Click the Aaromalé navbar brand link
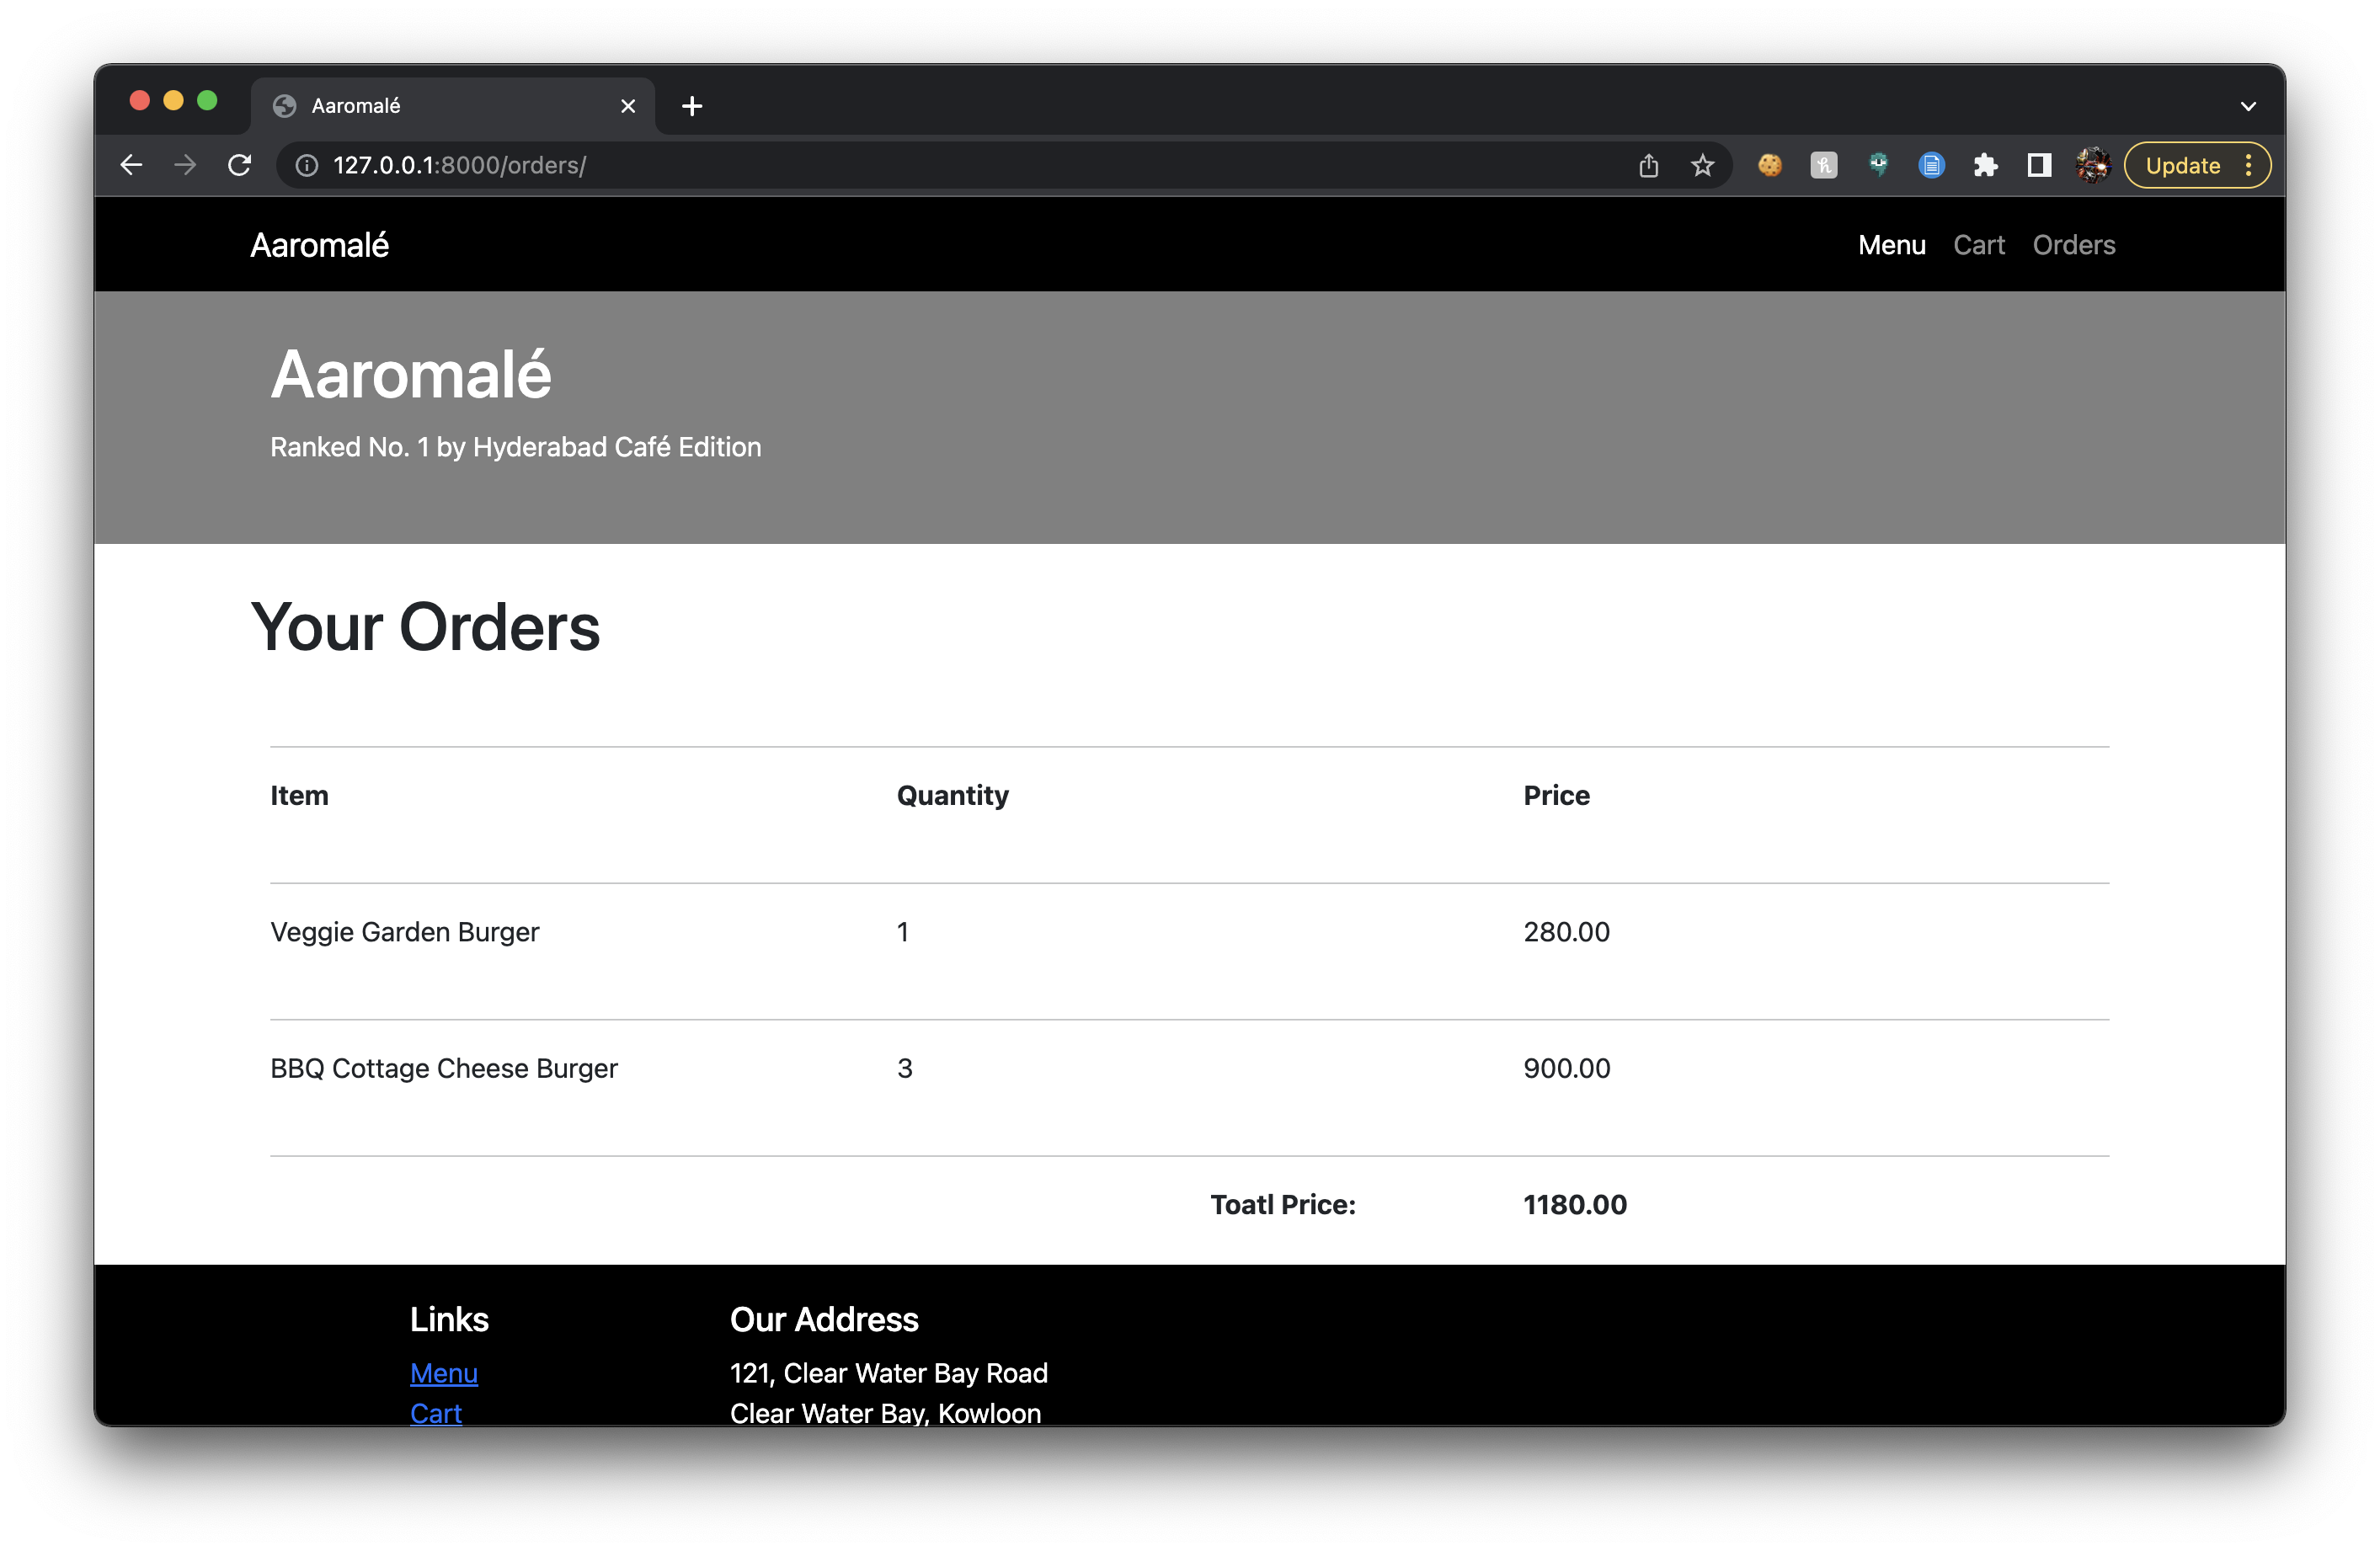The height and width of the screenshot is (1551, 2380). tap(319, 245)
